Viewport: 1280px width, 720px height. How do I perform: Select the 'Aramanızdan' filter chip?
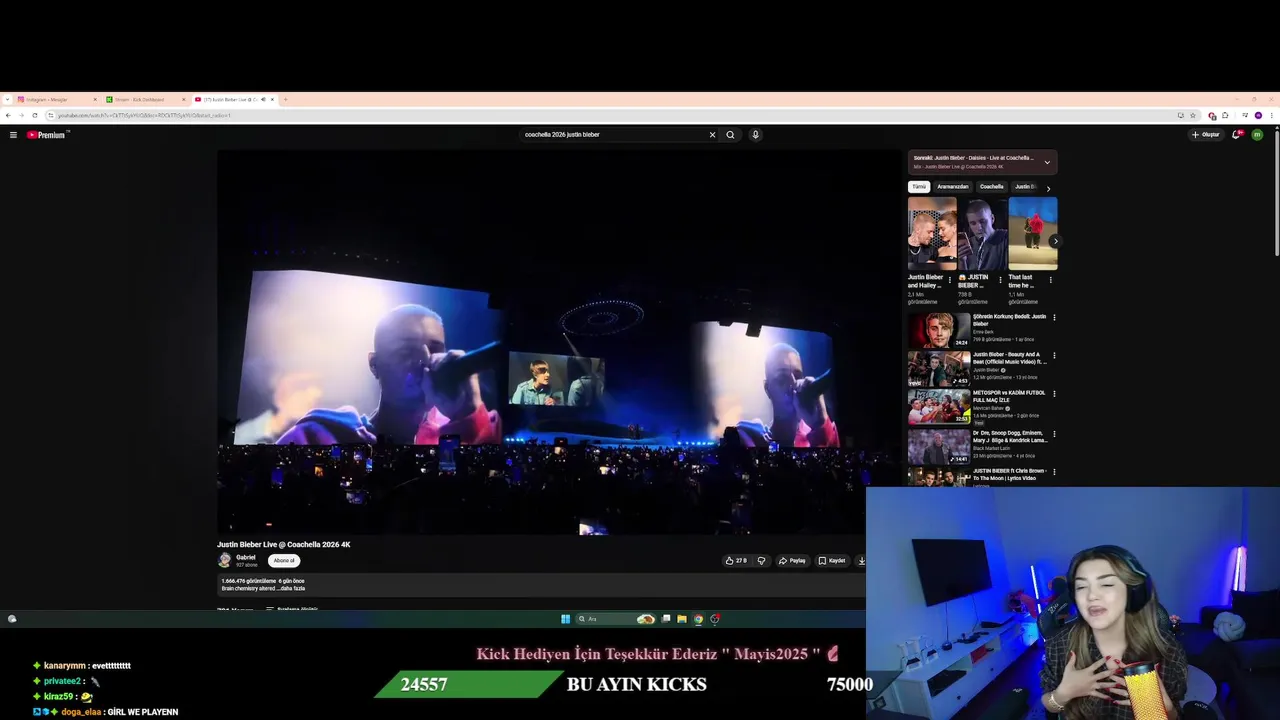coord(953,187)
